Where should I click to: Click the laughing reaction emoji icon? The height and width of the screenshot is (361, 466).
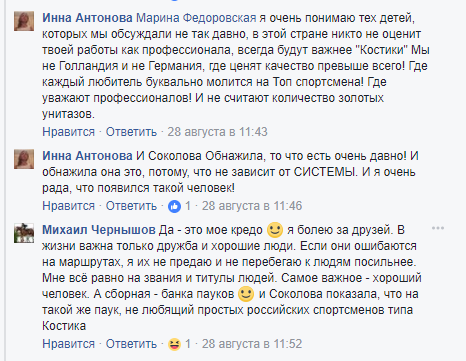(174, 344)
